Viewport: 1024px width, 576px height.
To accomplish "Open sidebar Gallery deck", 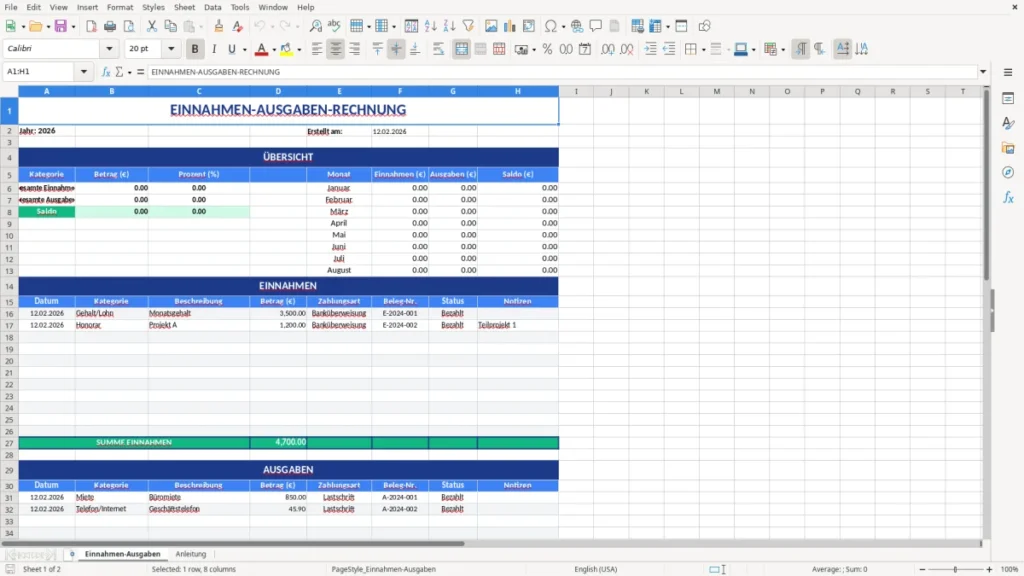I will (1008, 148).
